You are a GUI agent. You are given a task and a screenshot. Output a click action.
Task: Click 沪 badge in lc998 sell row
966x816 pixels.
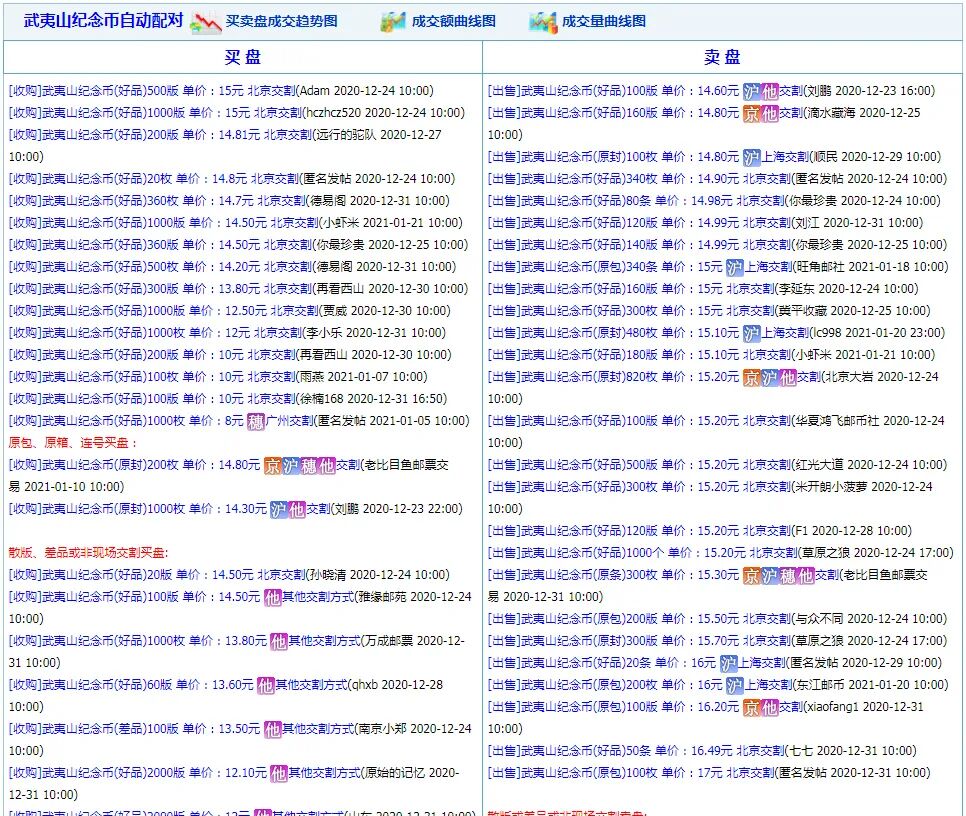(752, 334)
